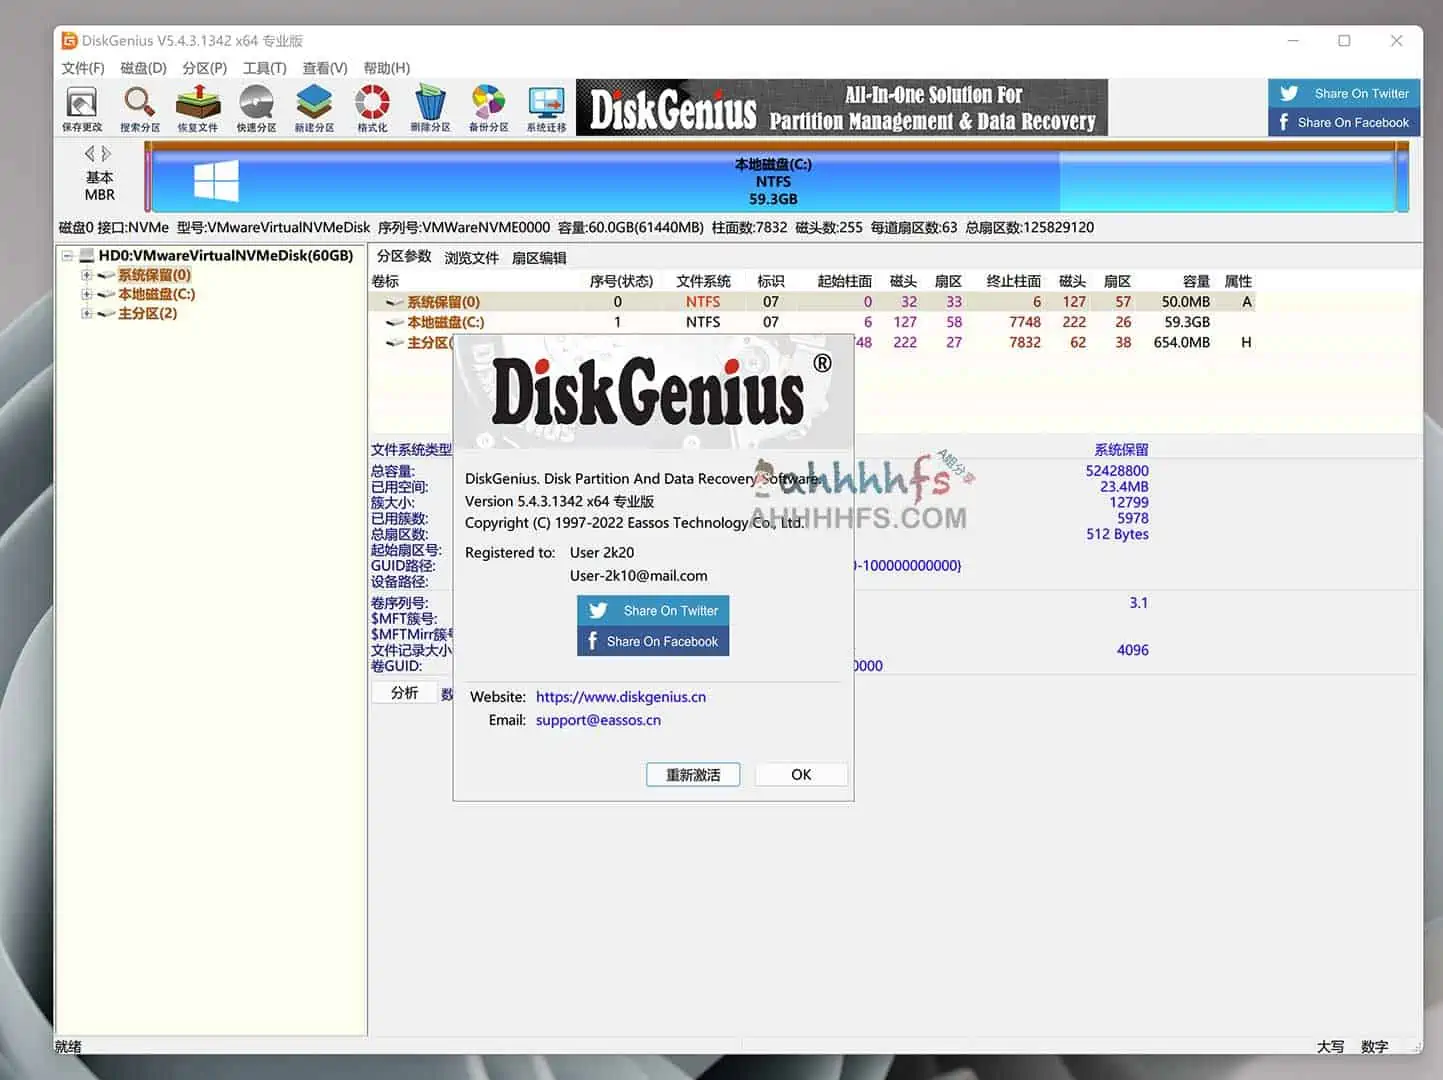The image size is (1443, 1080).
Task: Close the DiskGenius window
Action: tap(1396, 40)
